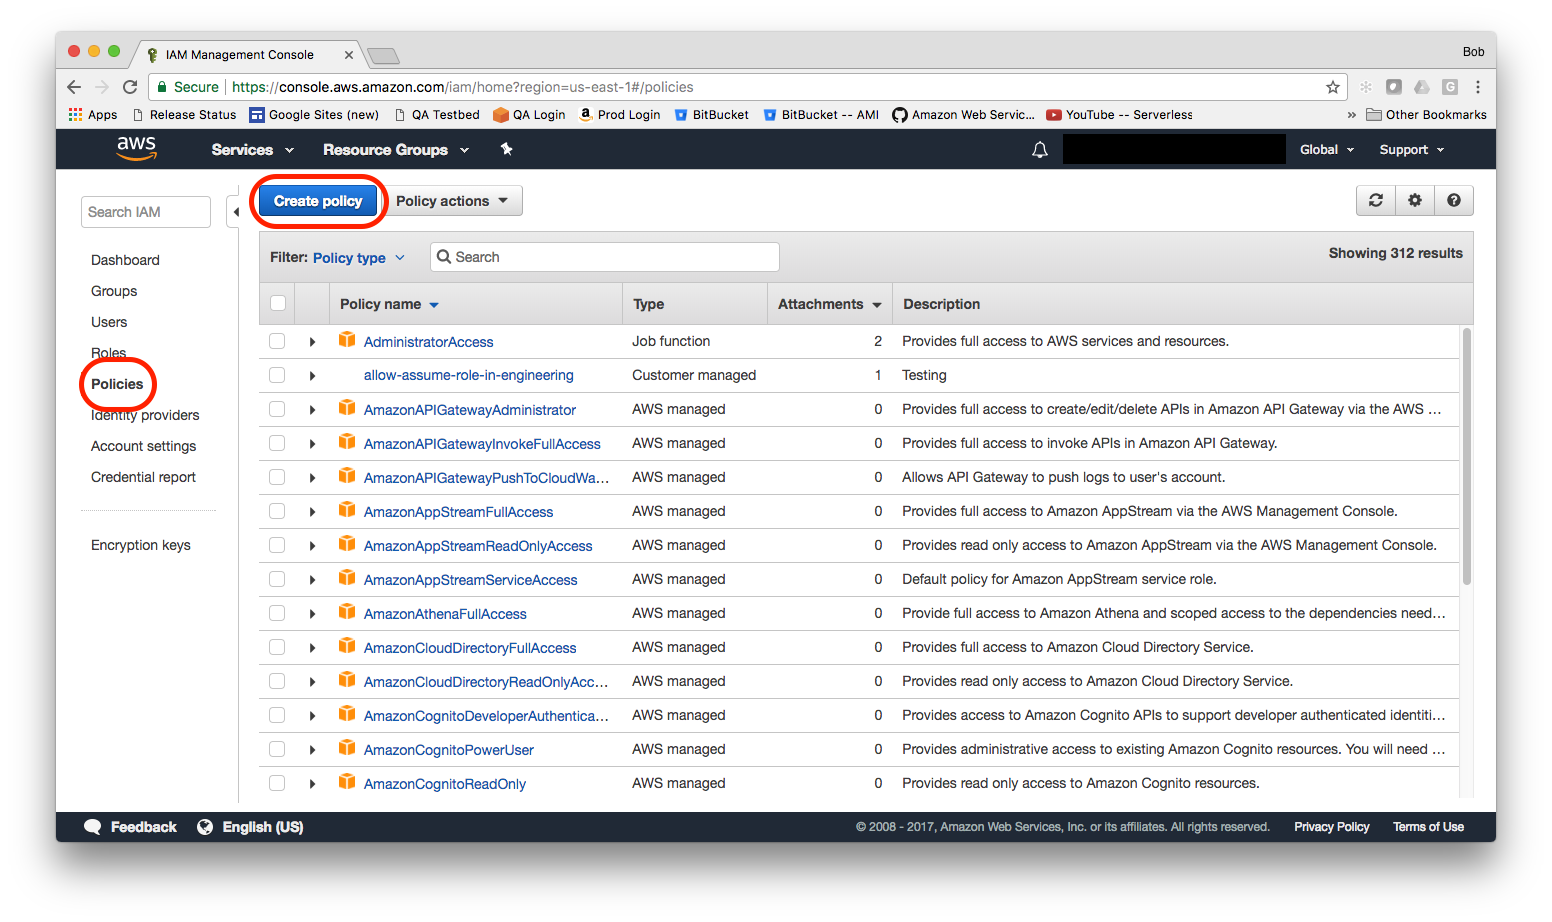Open the BitBucket bookmark
This screenshot has width=1552, height=922.
[x=711, y=115]
